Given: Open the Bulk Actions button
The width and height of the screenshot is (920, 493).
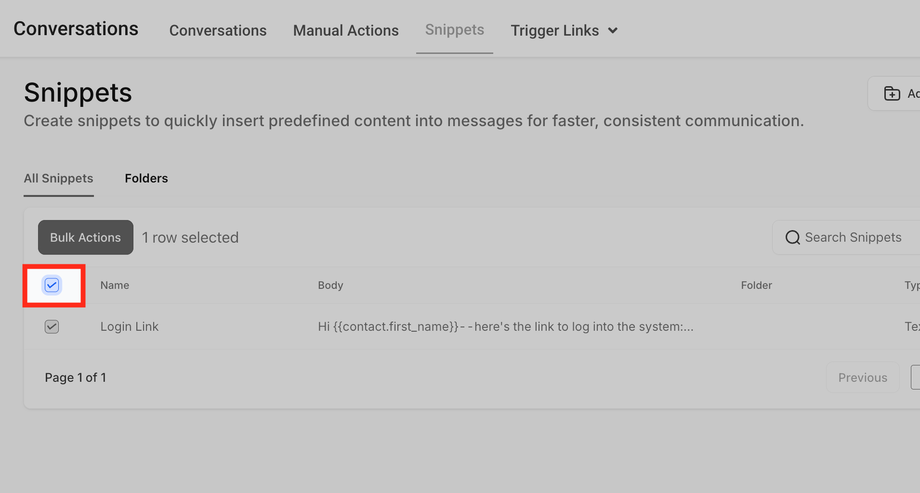Looking at the screenshot, I should [x=85, y=238].
